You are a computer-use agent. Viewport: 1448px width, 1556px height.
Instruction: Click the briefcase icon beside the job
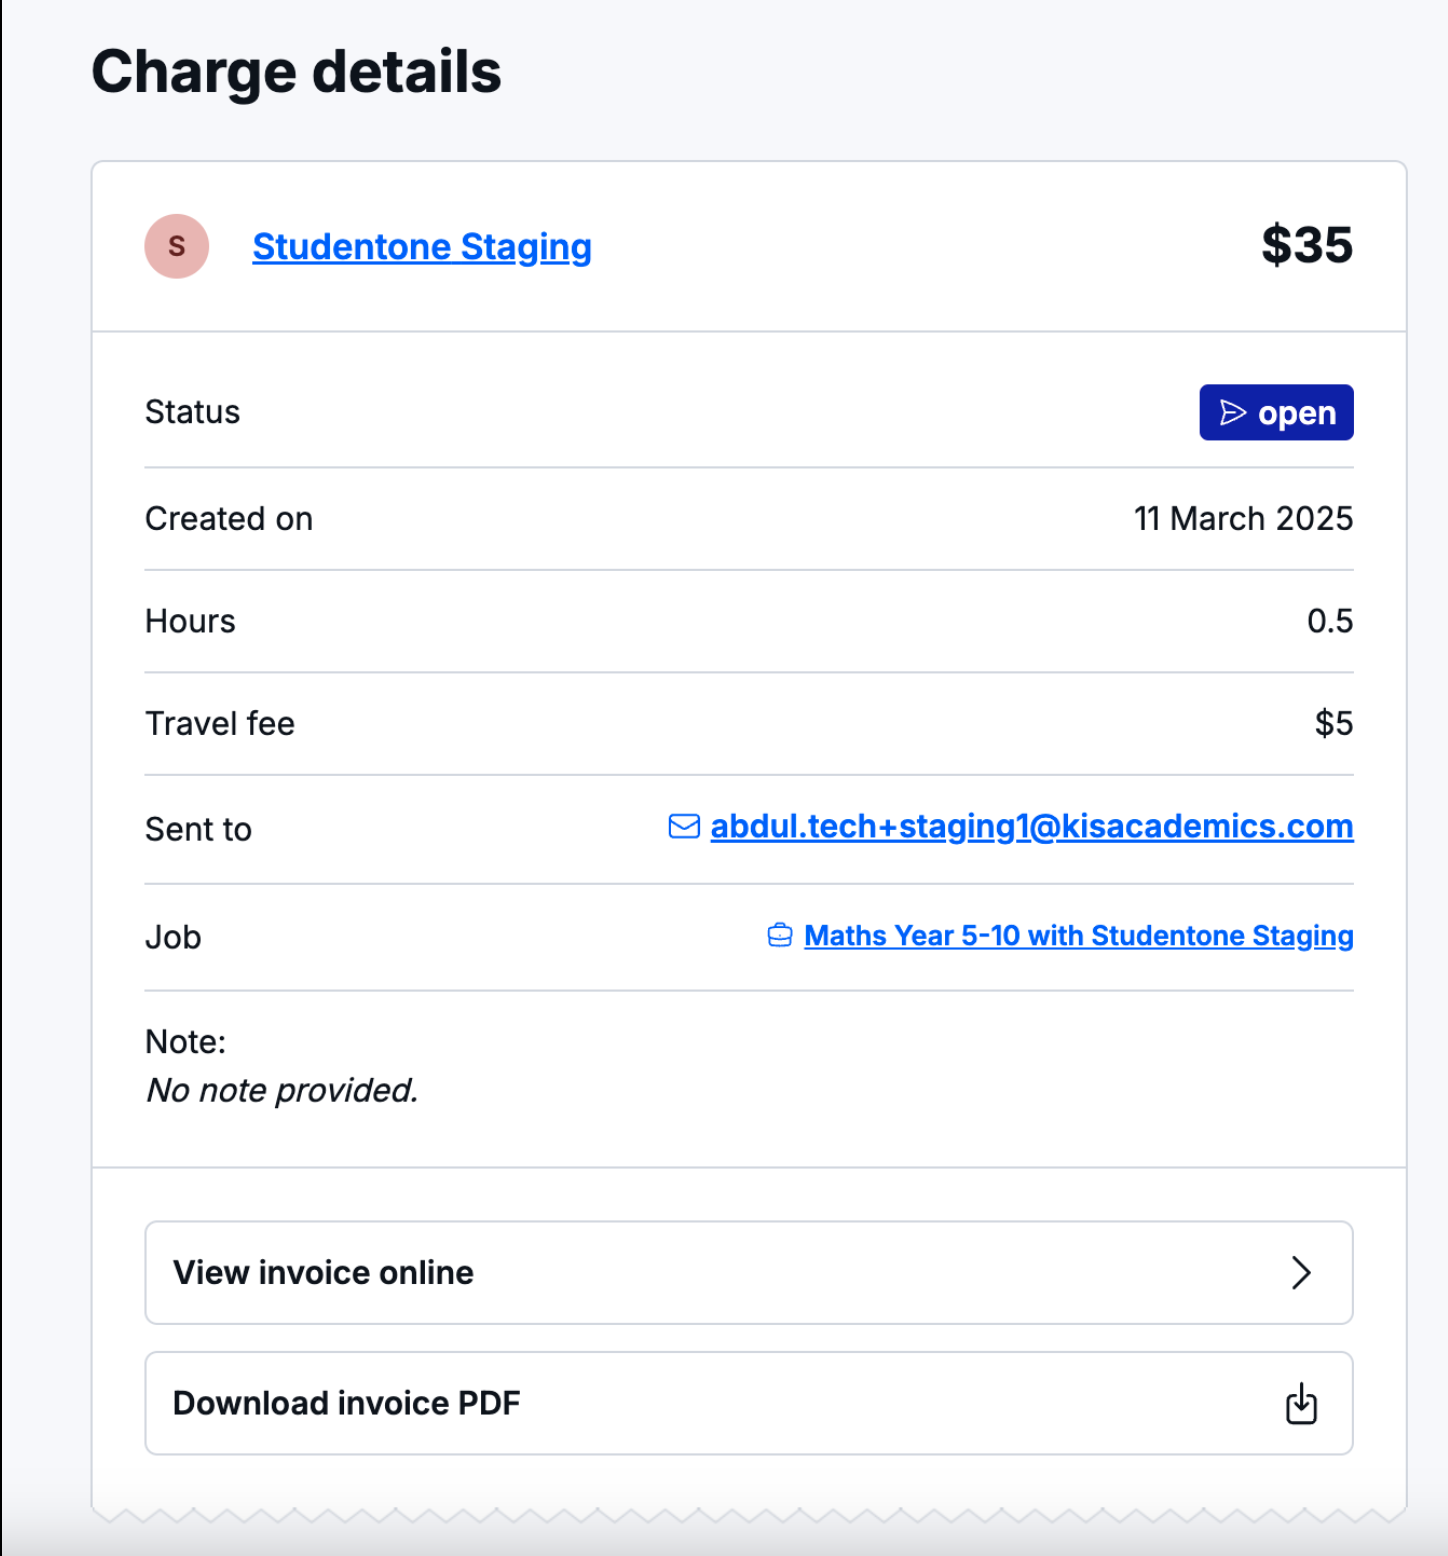click(780, 935)
